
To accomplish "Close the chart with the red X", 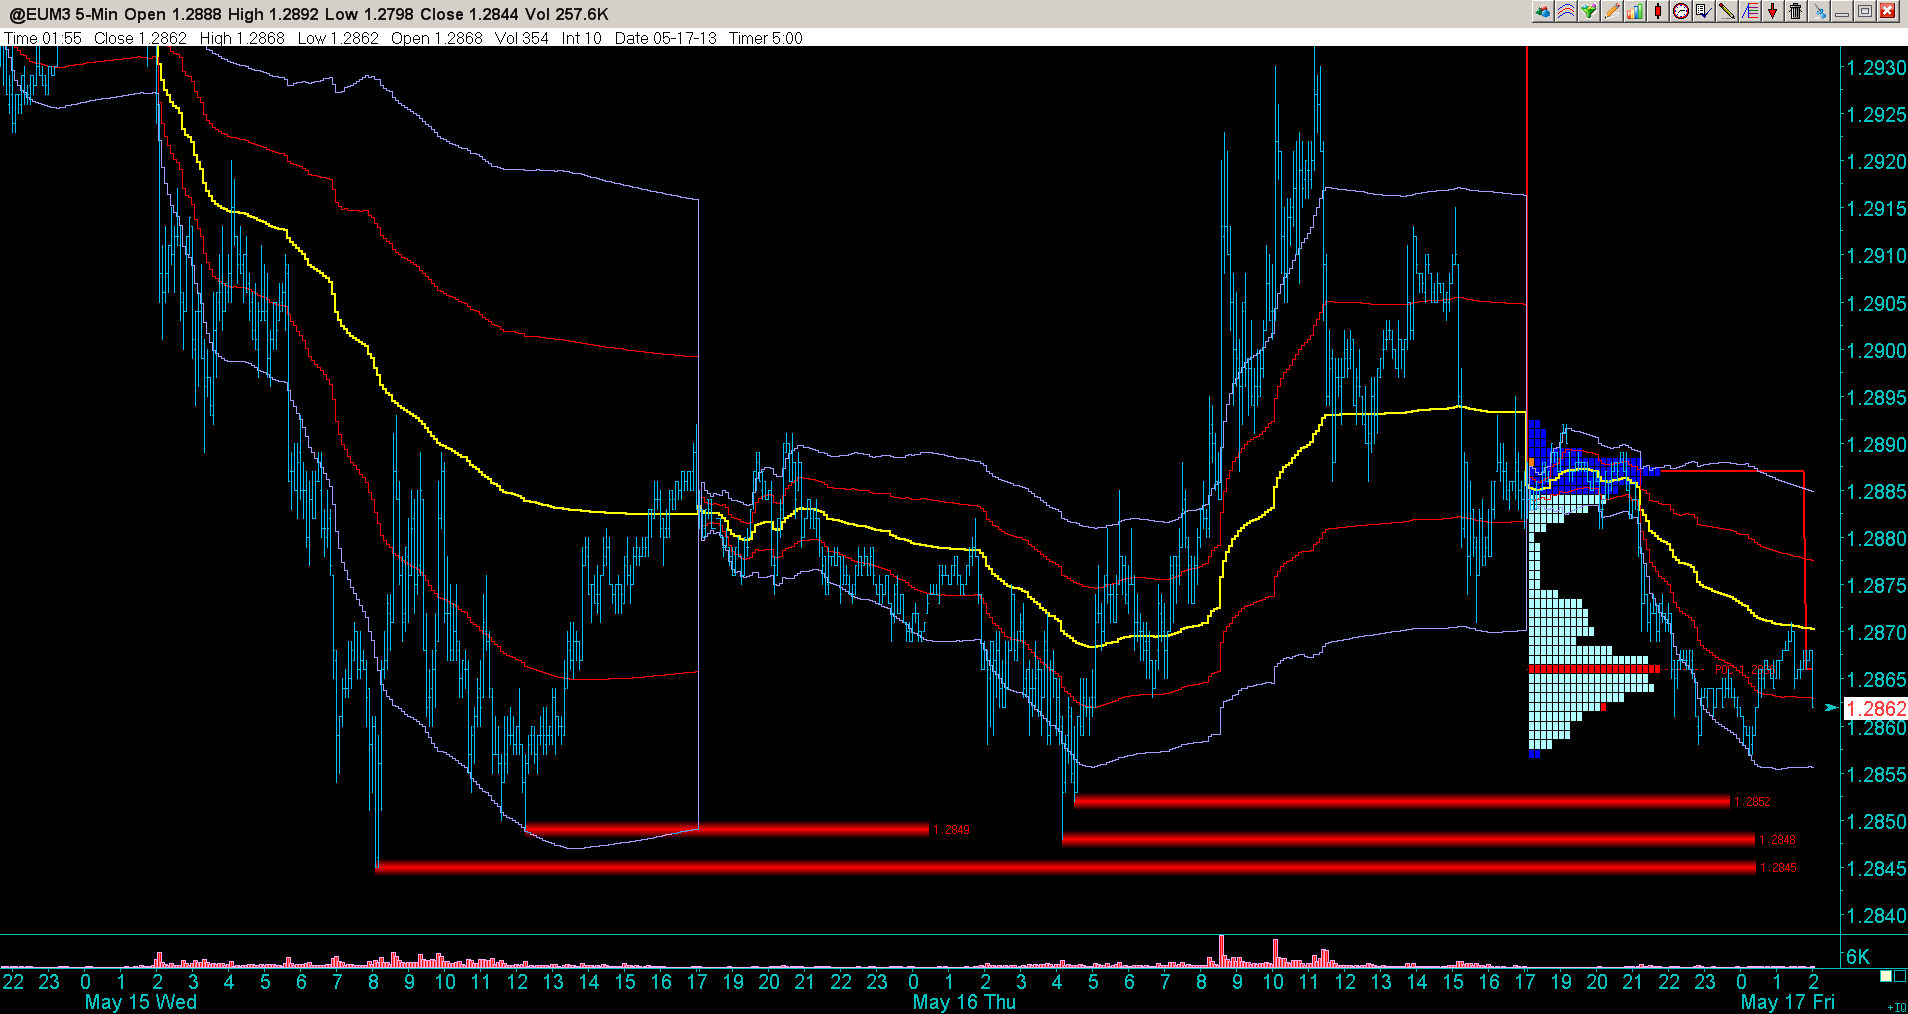I will tap(1888, 11).
